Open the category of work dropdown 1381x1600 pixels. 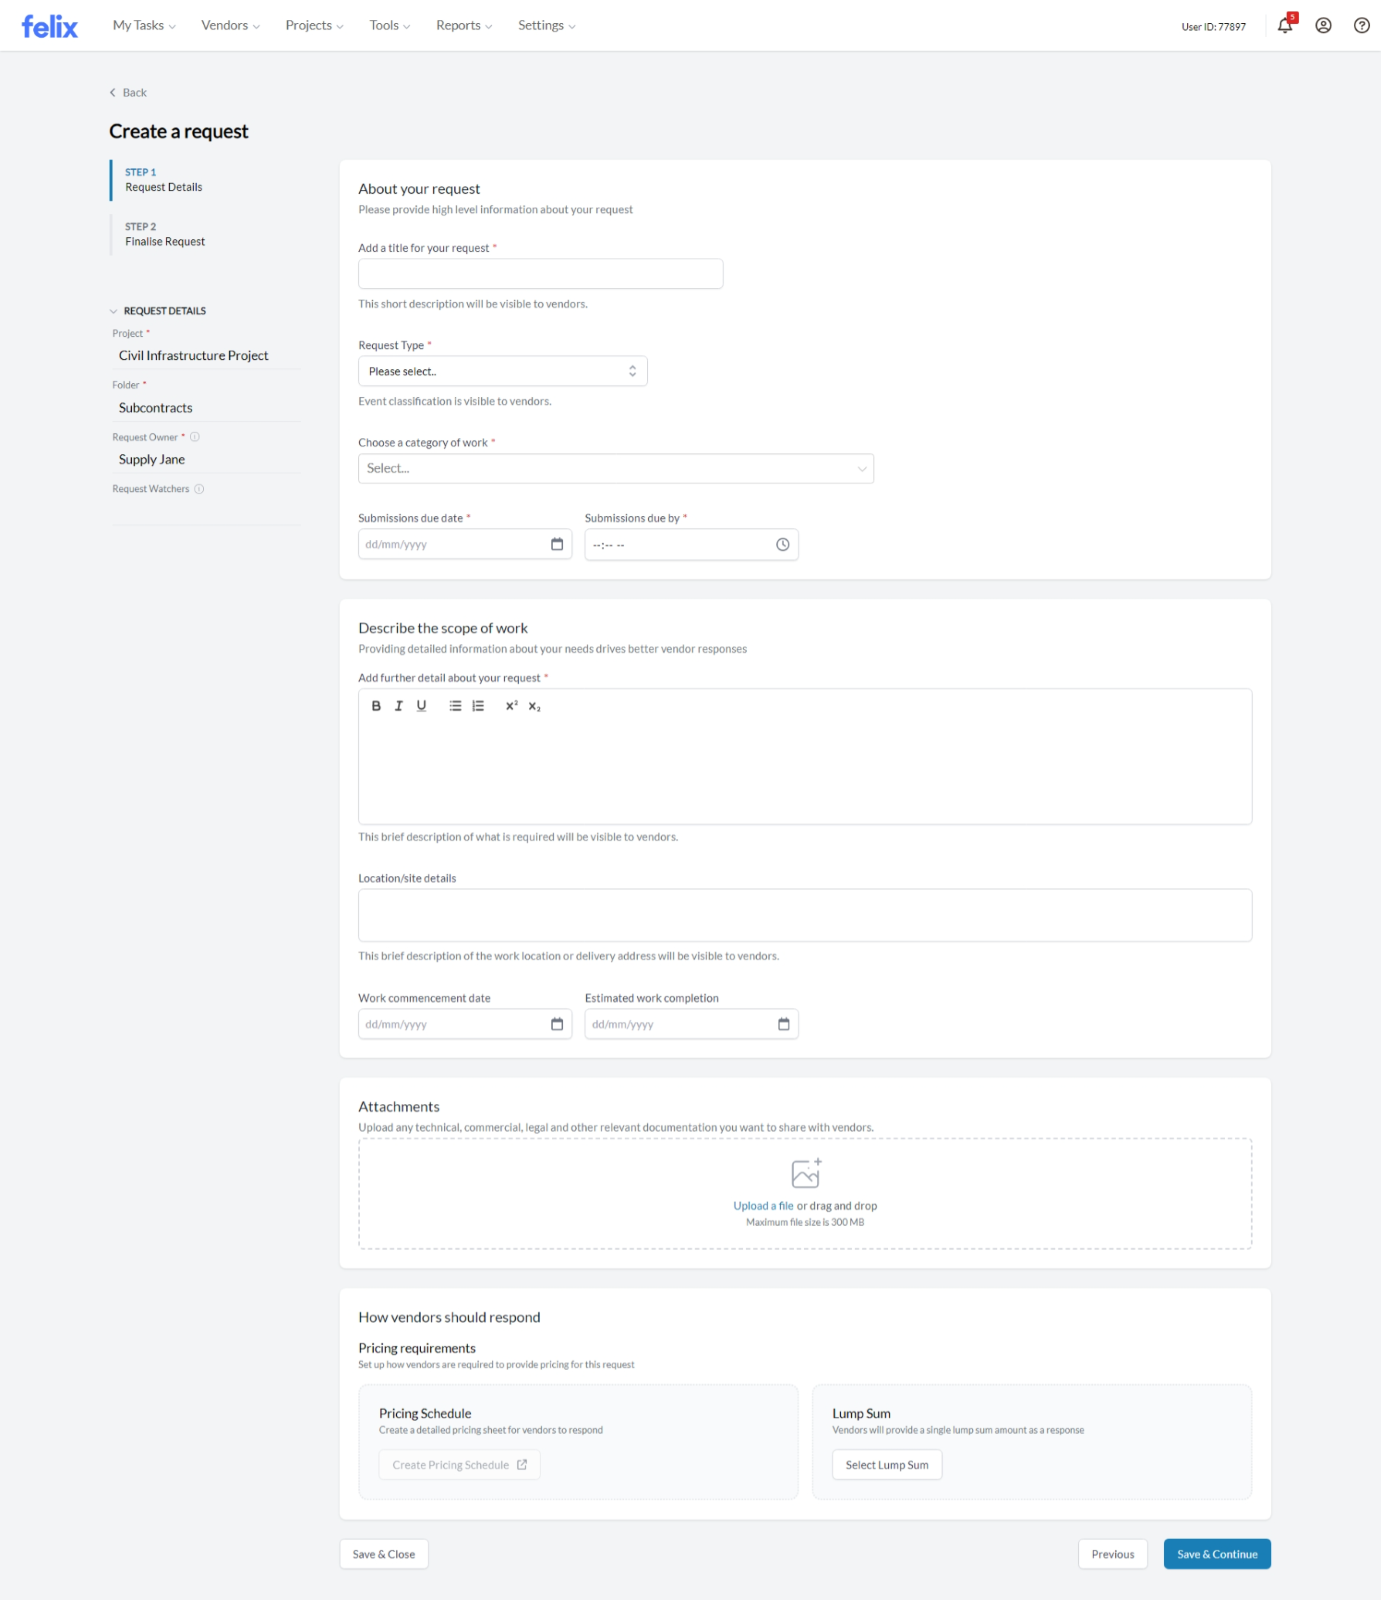click(616, 468)
